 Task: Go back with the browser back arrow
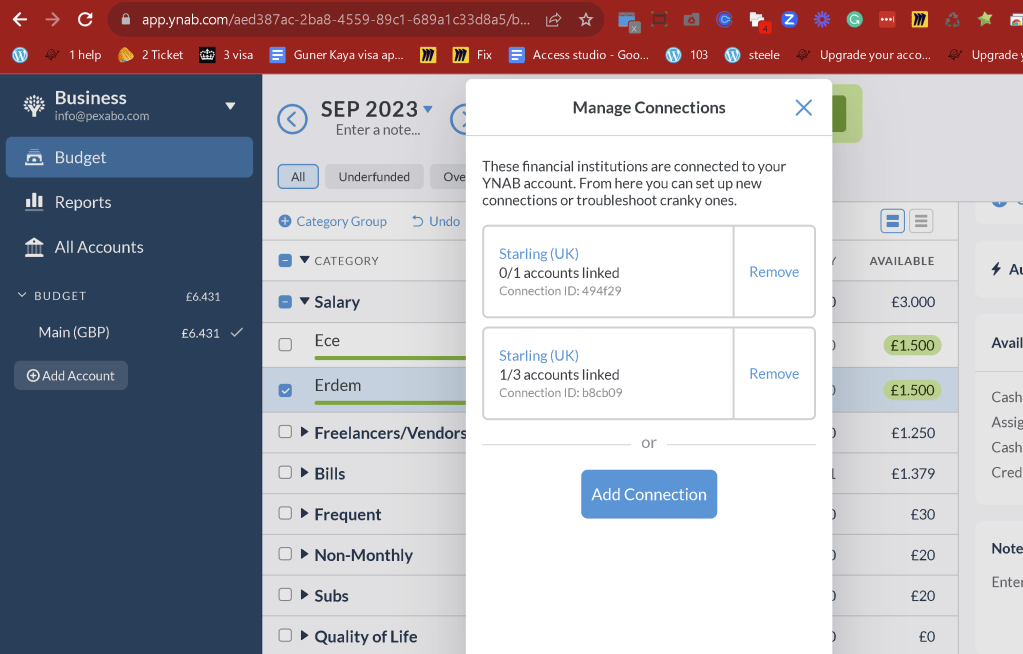[x=20, y=20]
